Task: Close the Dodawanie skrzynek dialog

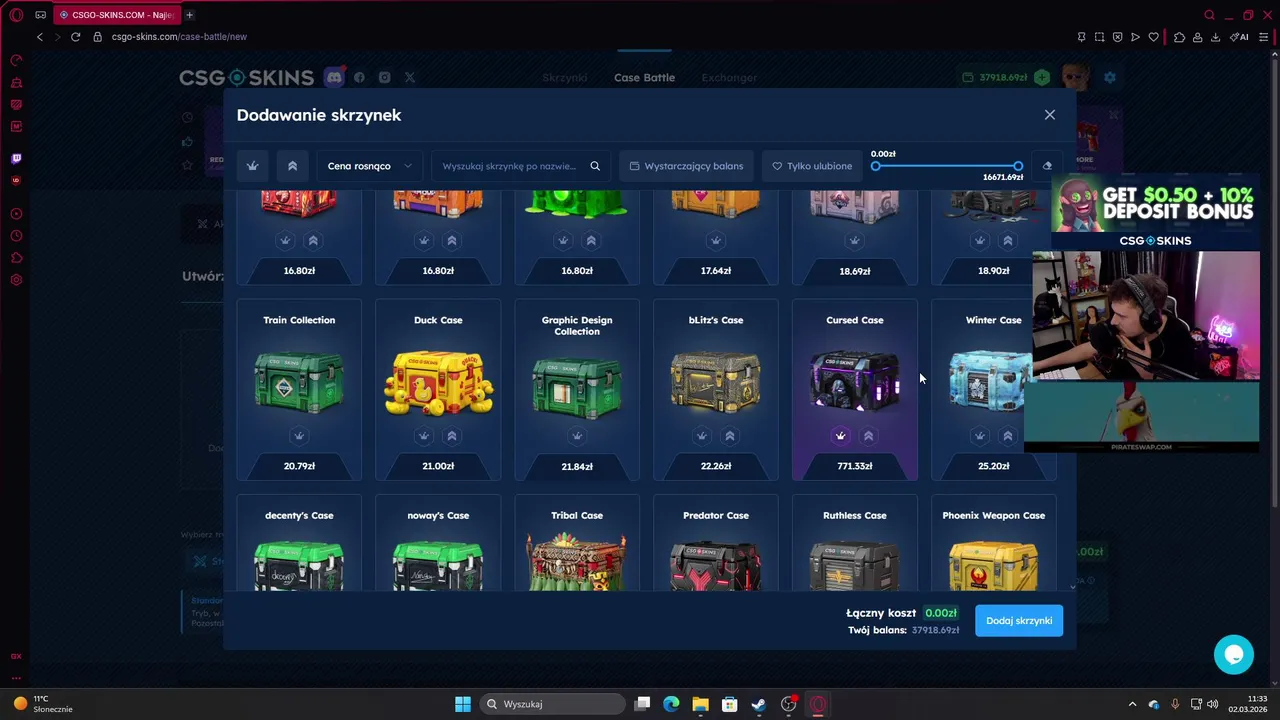Action: pyautogui.click(x=1049, y=115)
